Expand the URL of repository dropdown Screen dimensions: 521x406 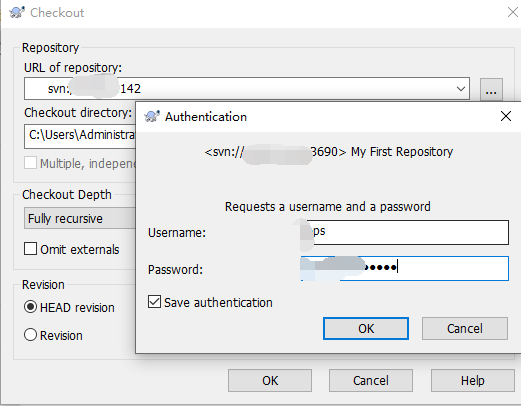tap(461, 89)
